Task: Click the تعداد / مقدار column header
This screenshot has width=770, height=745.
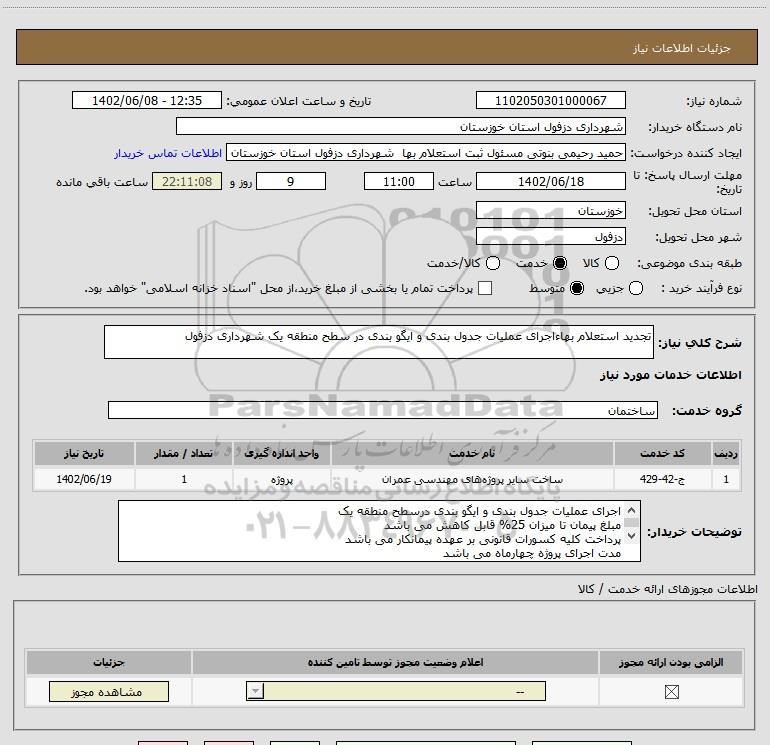Action: 184,453
